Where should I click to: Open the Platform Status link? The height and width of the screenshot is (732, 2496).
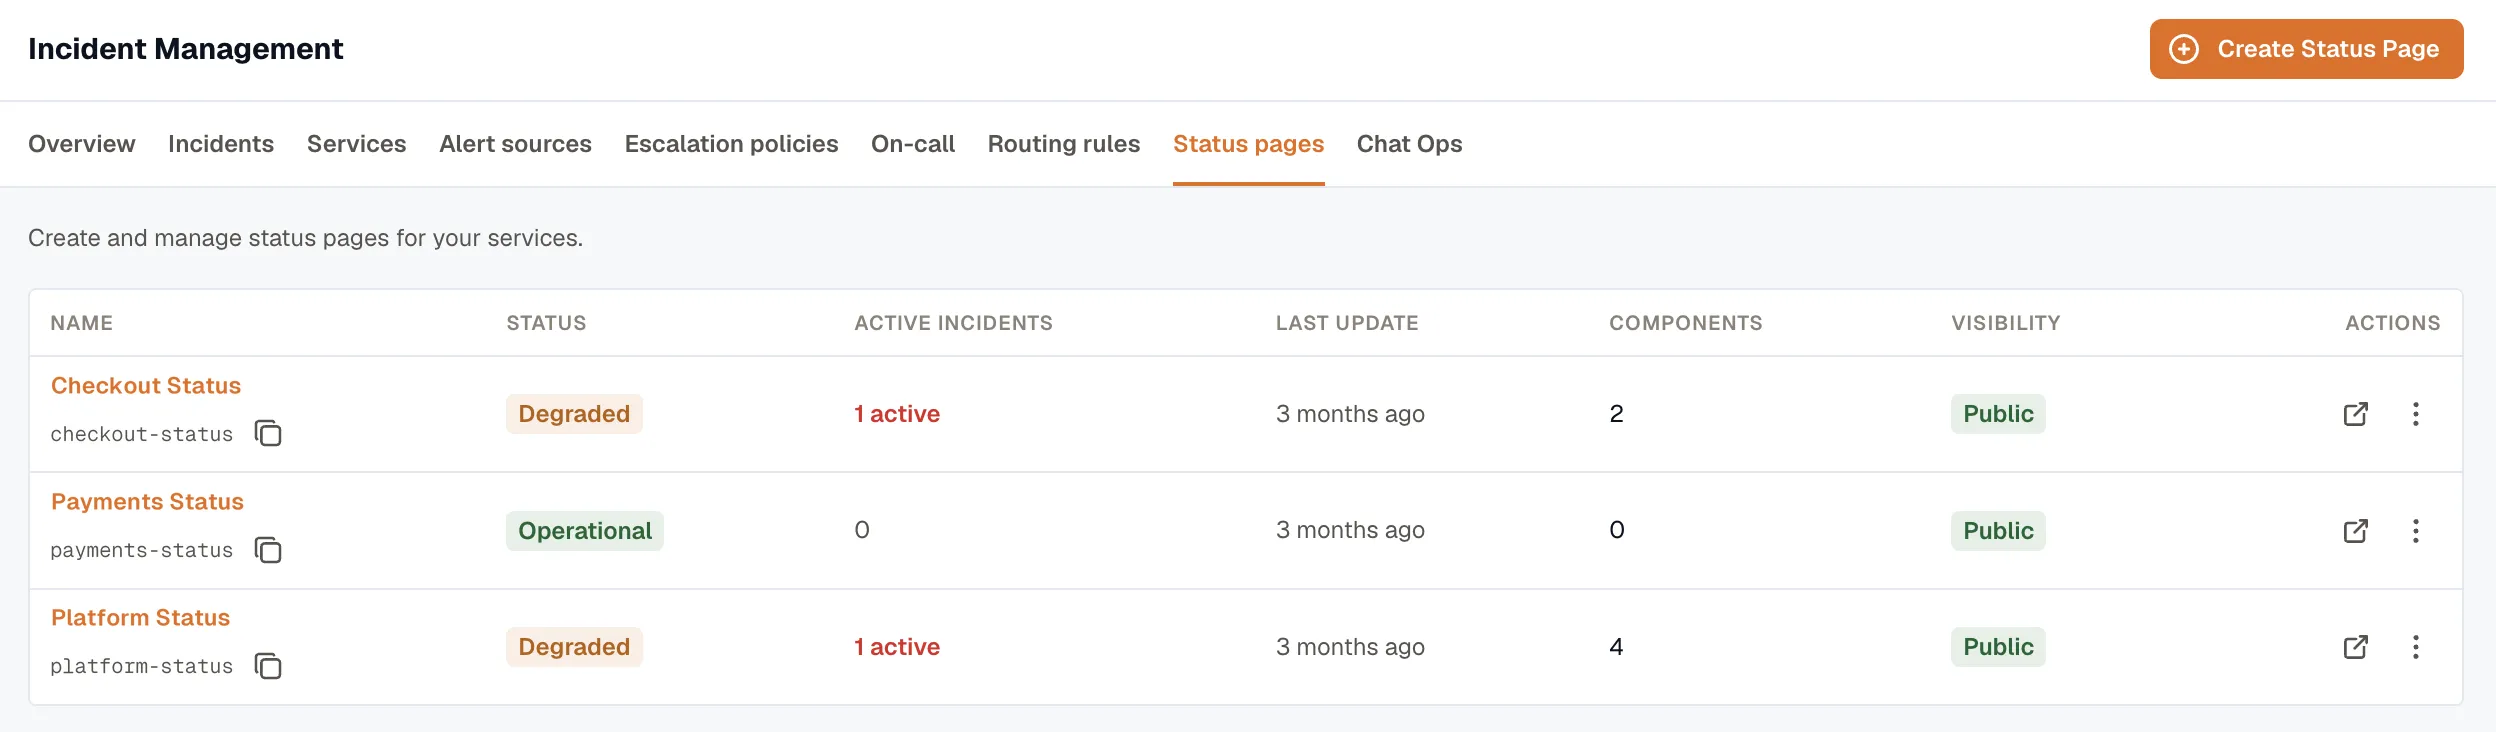point(141,618)
